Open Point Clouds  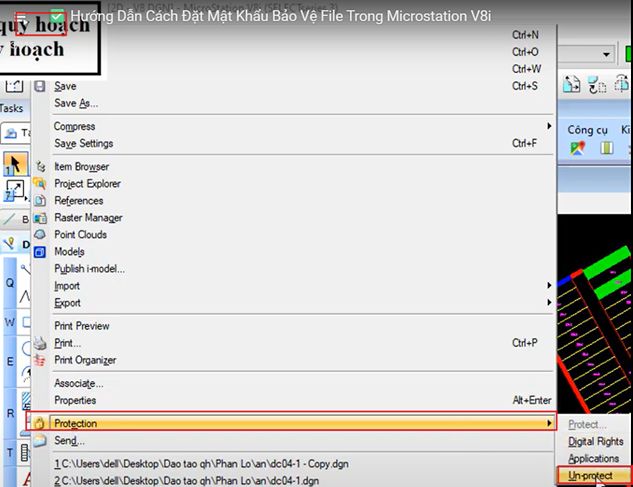point(80,235)
